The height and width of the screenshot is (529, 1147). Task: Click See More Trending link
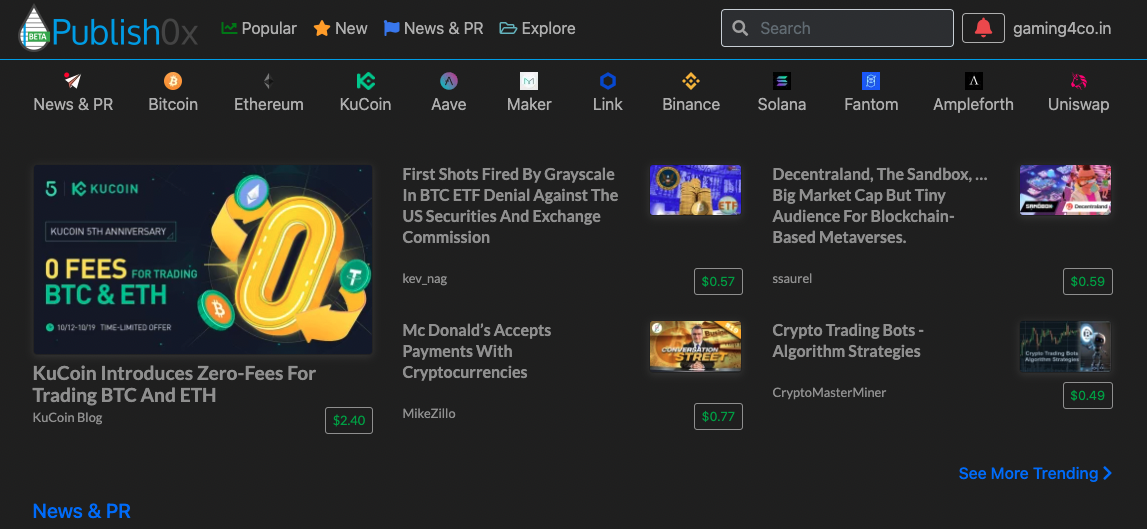1035,473
